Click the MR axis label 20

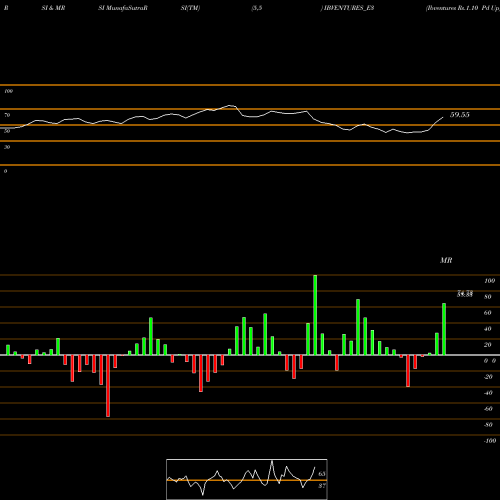[488, 345]
